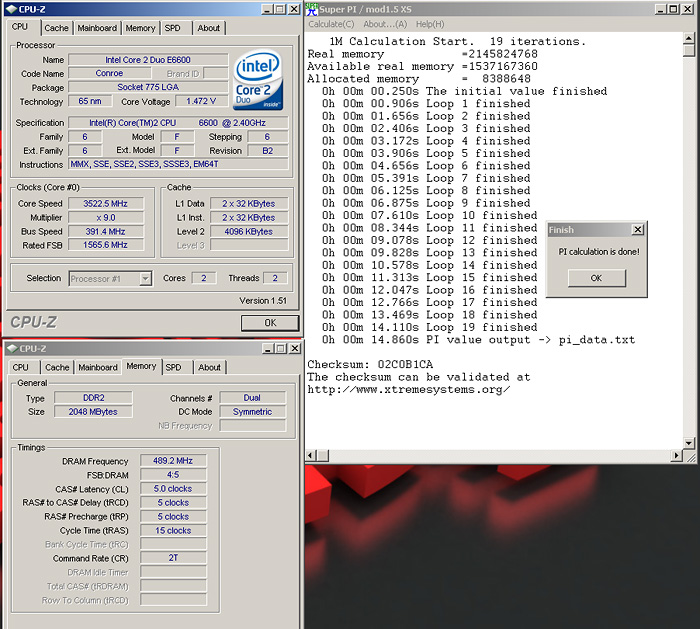
Task: Click the Checksum: 02C0B1CA line
Action: click(x=370, y=364)
